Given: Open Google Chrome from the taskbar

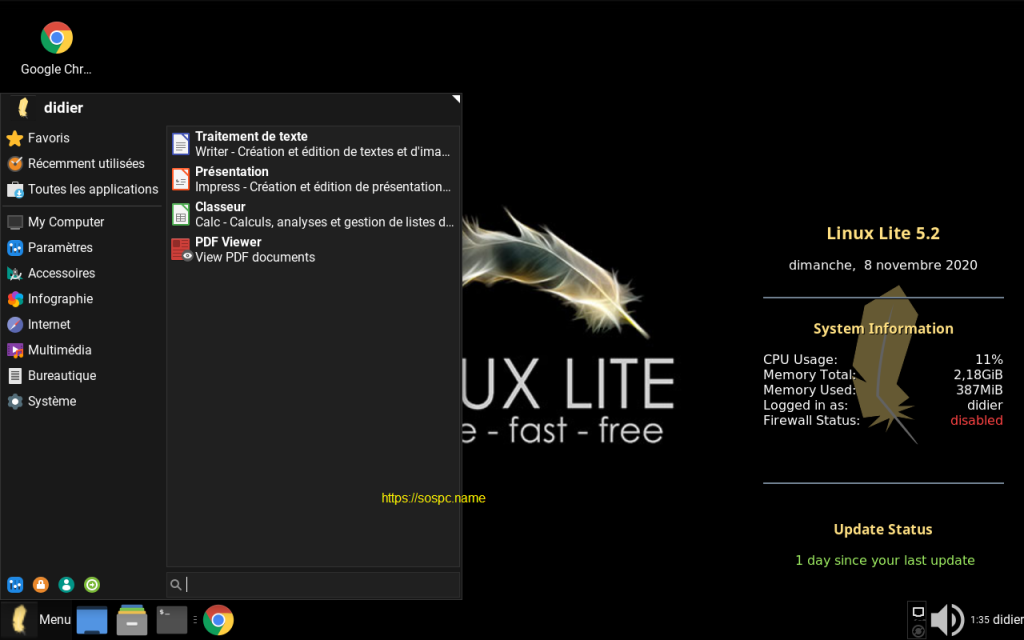Looking at the screenshot, I should coord(218,620).
